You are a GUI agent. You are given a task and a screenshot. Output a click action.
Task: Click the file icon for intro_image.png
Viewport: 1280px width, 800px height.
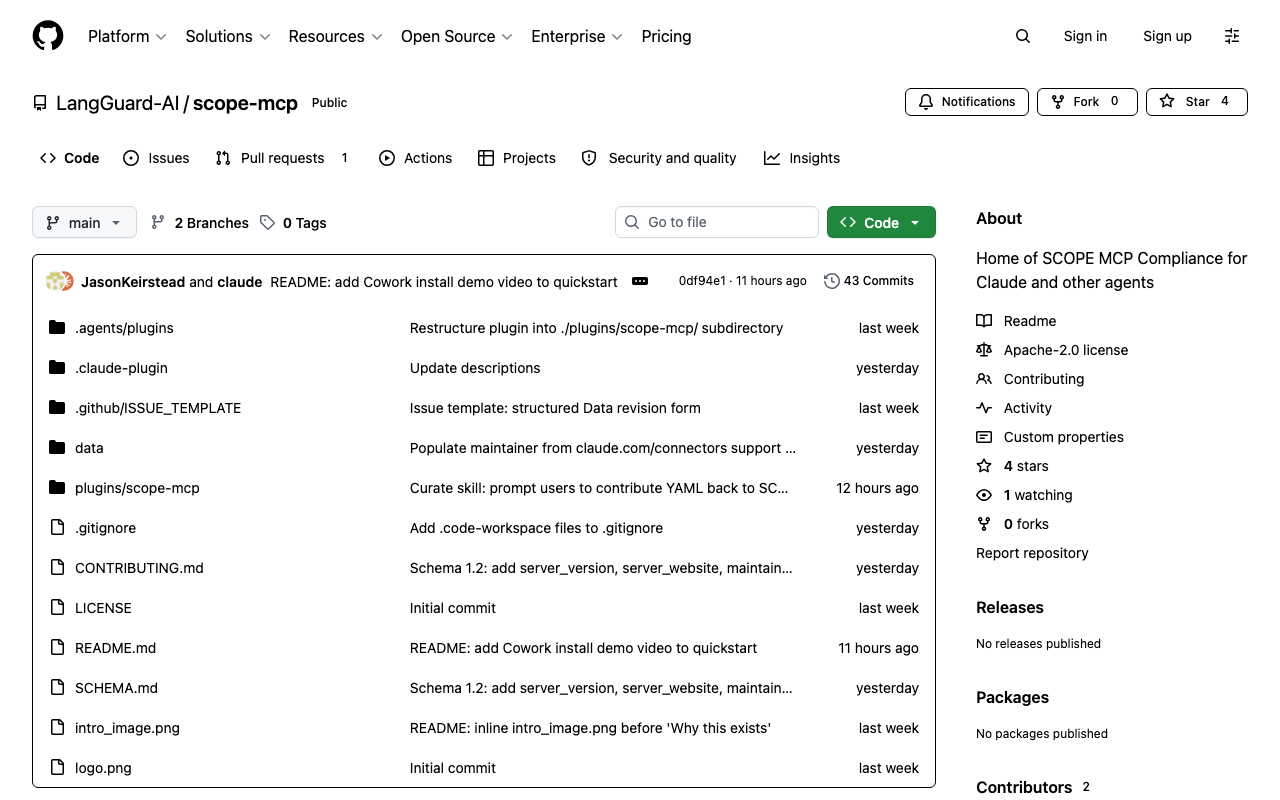point(57,728)
